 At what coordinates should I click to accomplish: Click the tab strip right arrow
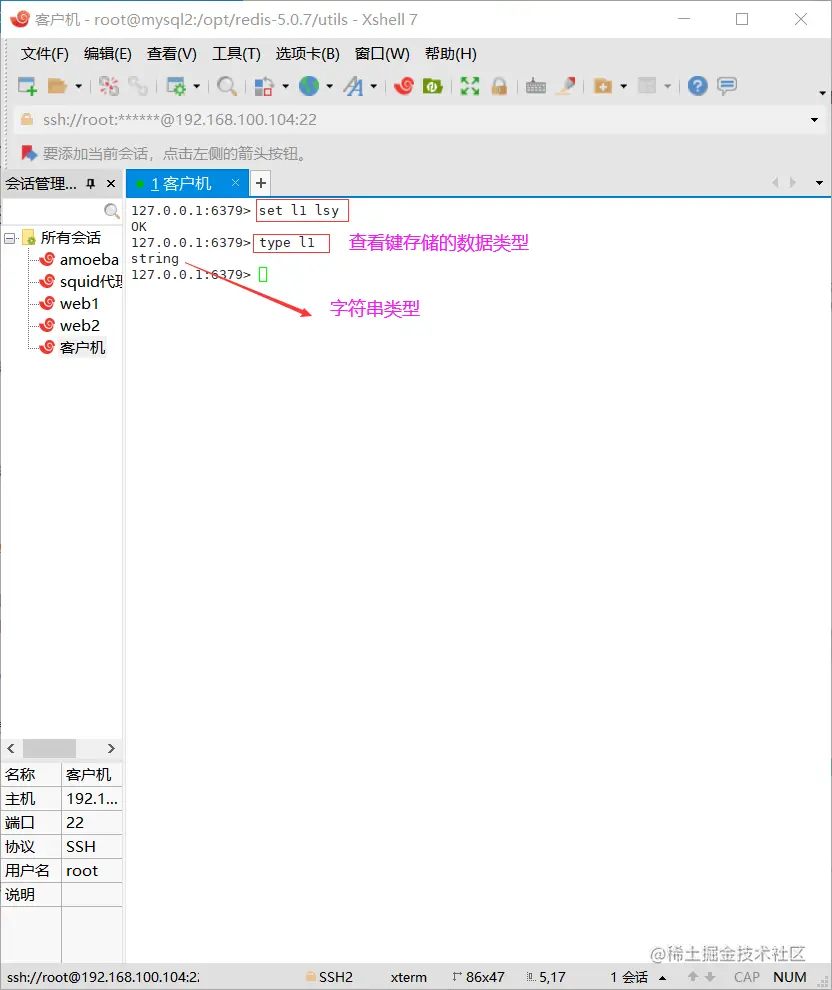793,183
